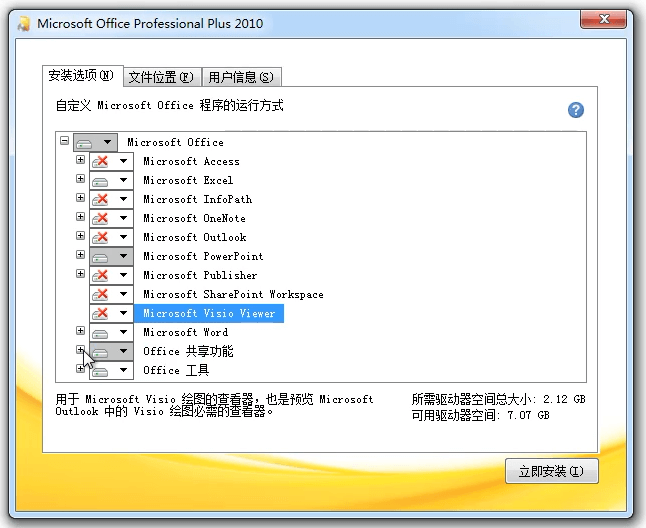The height and width of the screenshot is (528, 646).
Task: Expand the Office 工具 tree node
Action: click(80, 368)
